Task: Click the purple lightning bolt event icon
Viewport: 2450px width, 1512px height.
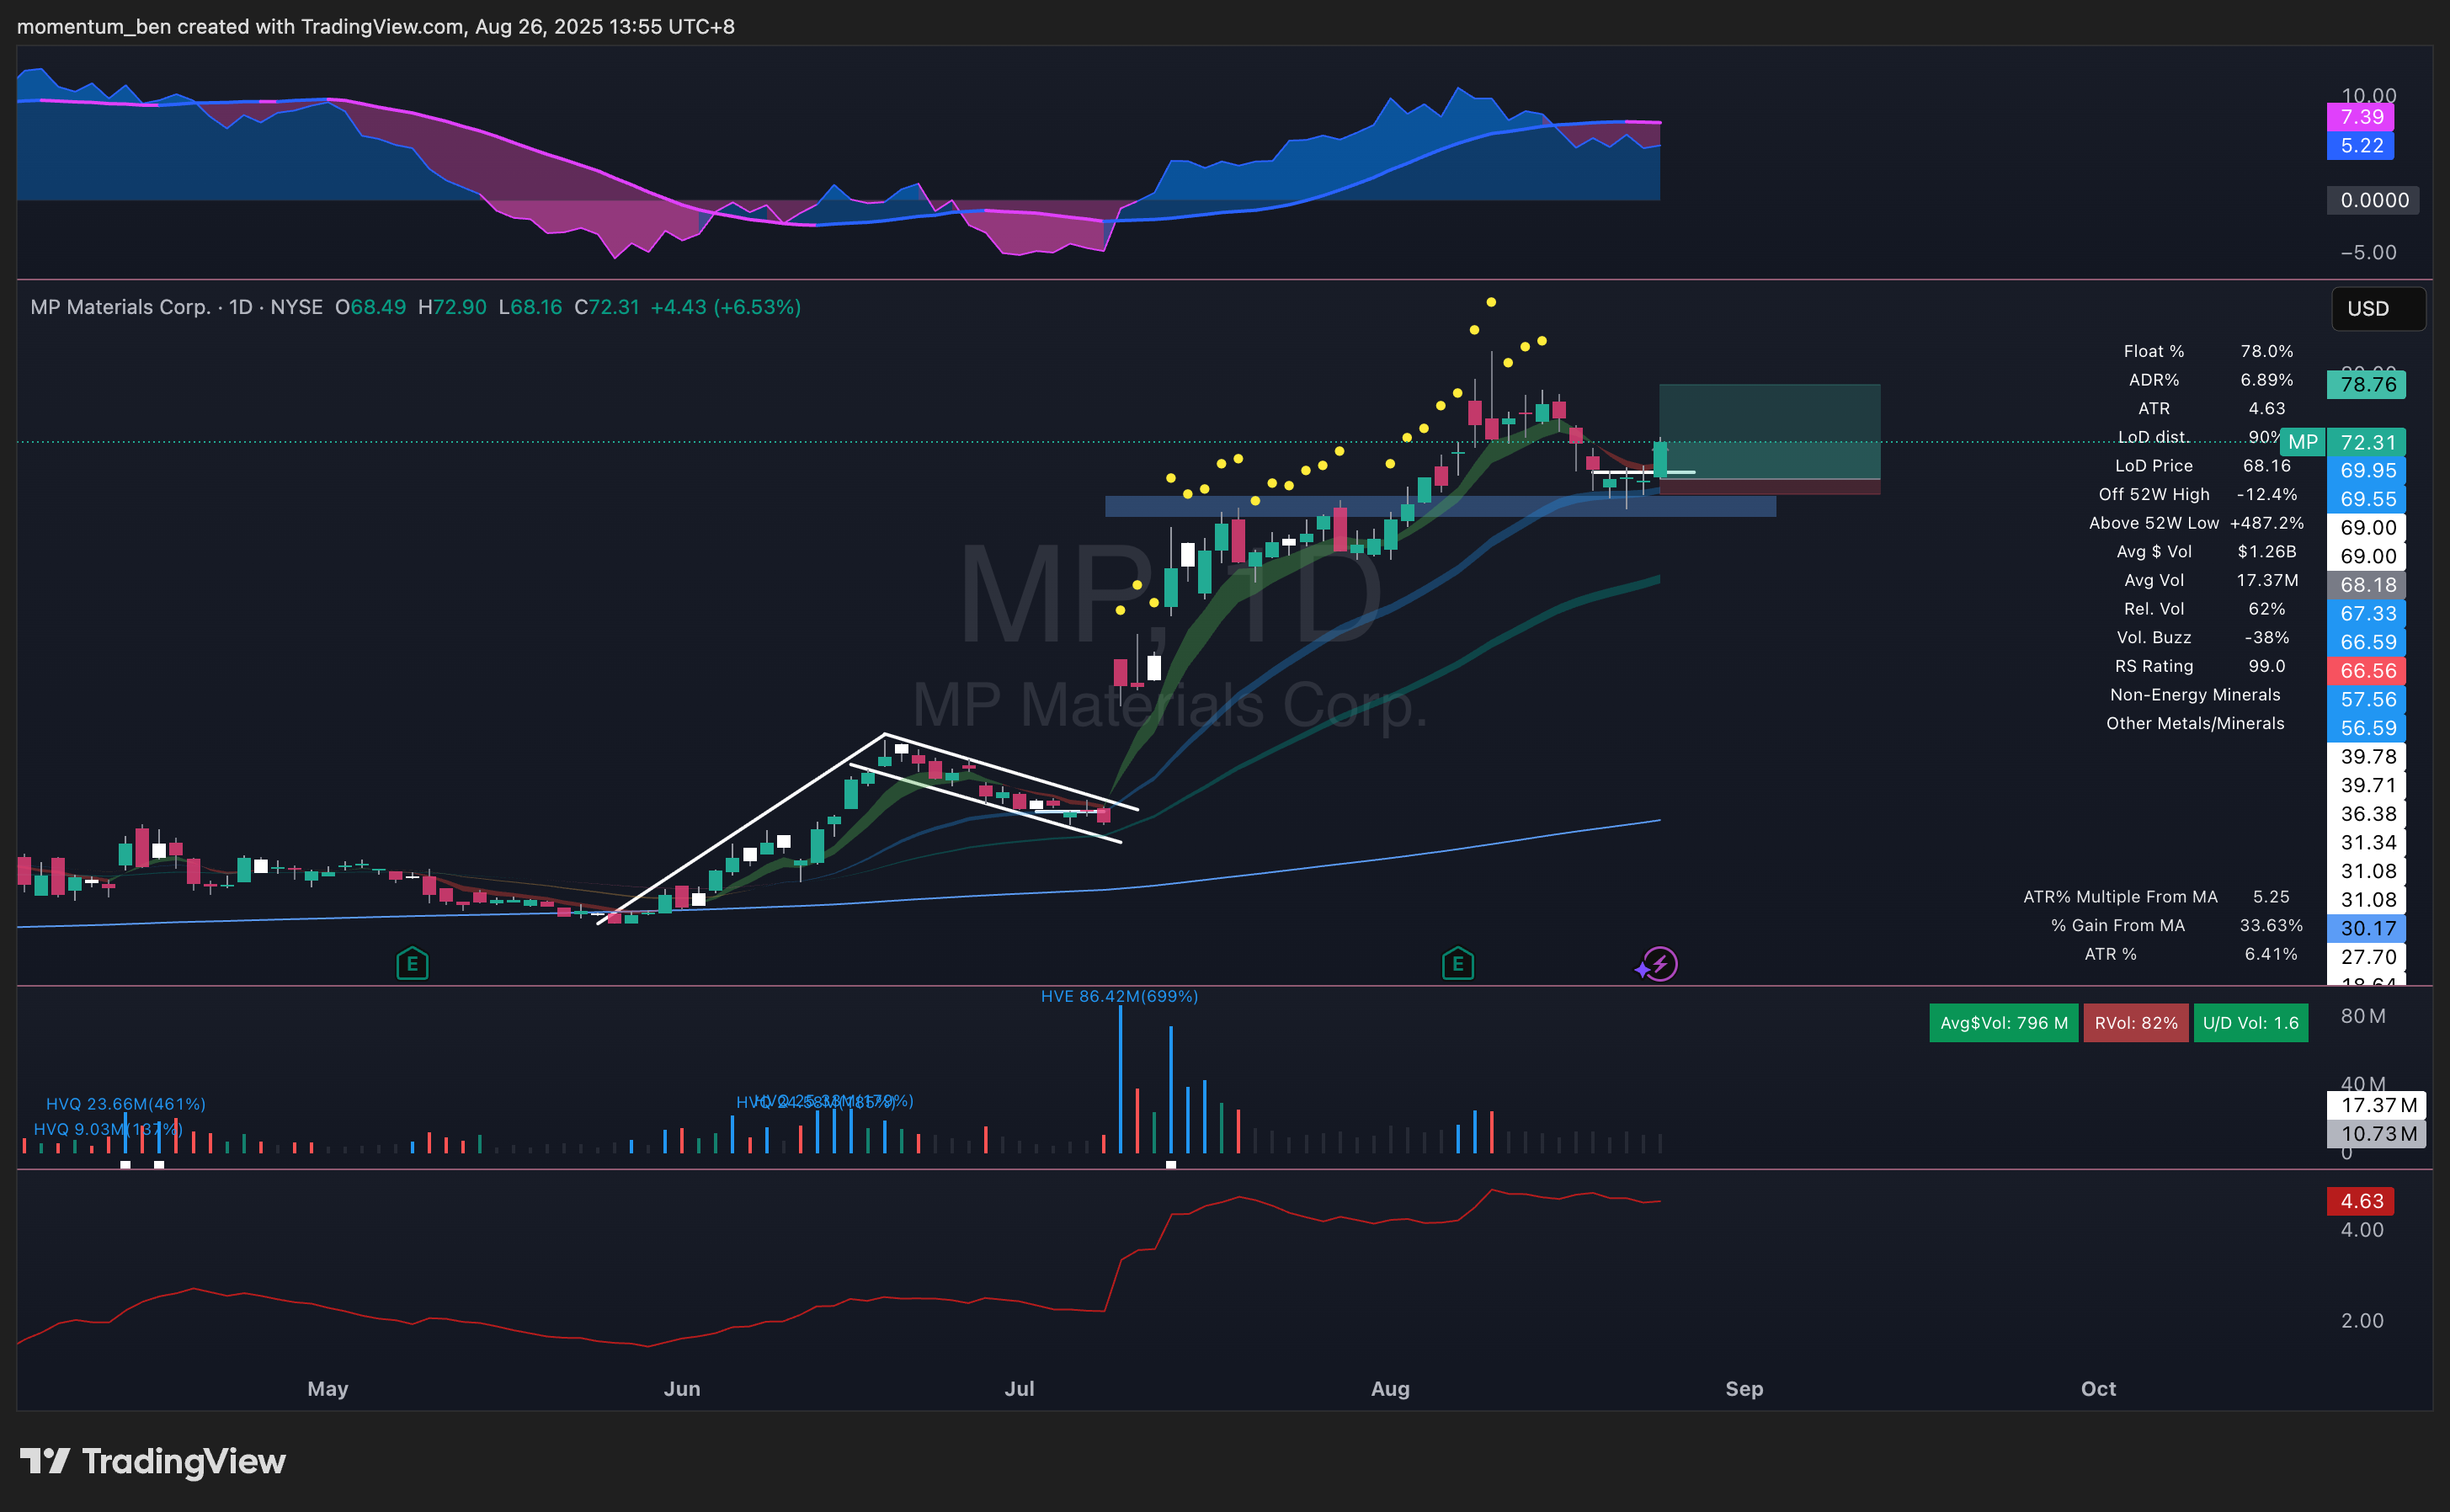Action: coord(1660,964)
